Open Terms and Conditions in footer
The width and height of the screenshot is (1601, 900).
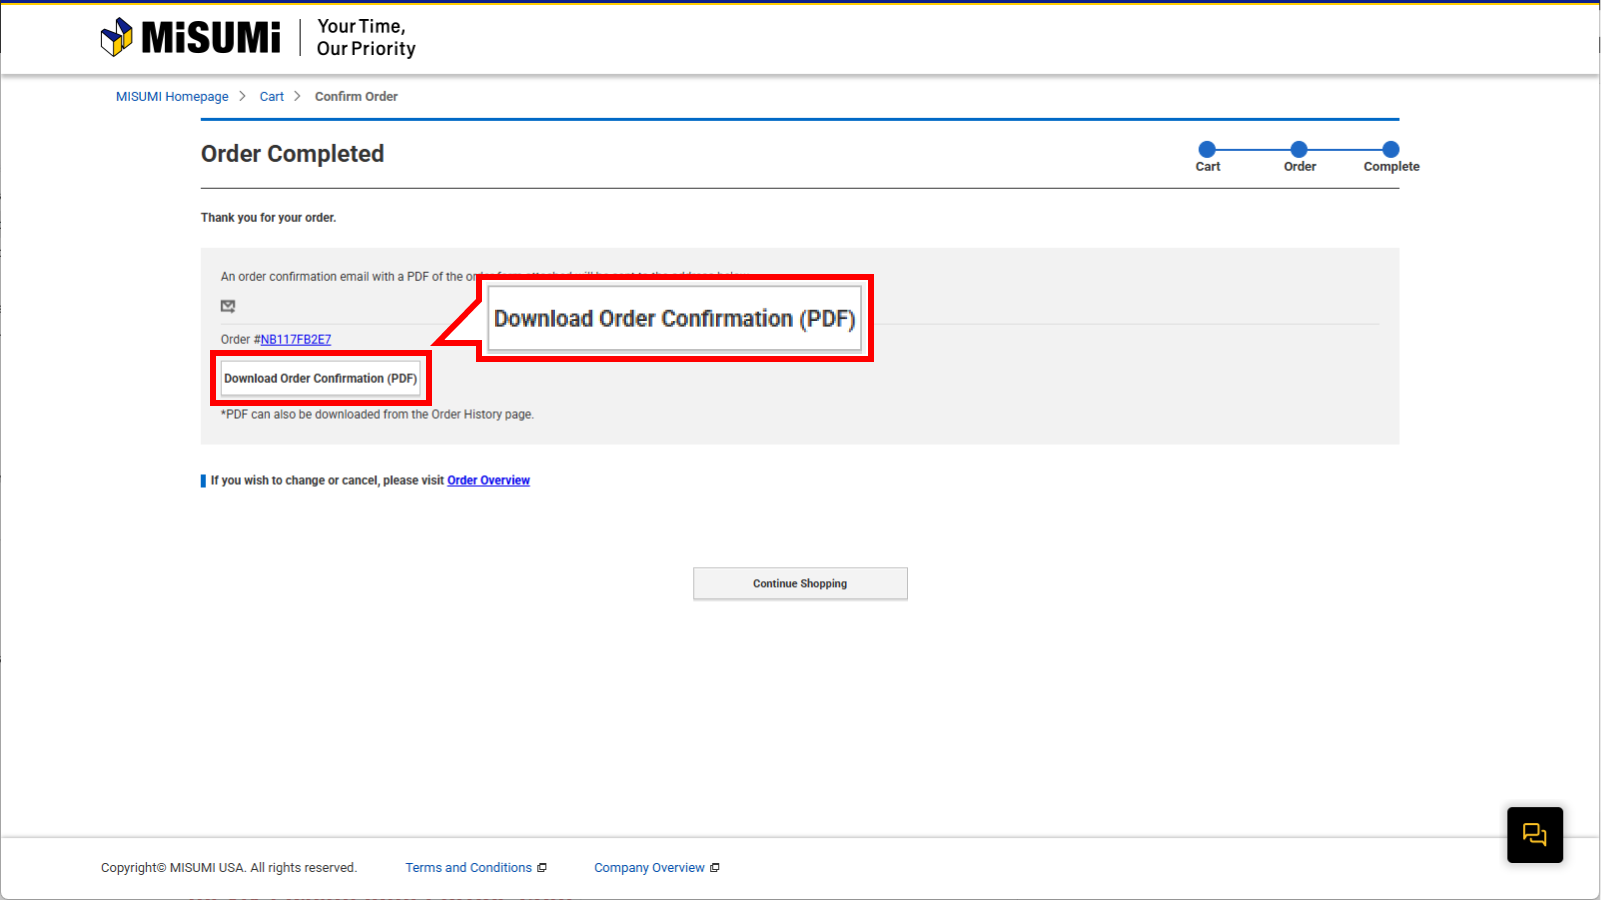[468, 868]
